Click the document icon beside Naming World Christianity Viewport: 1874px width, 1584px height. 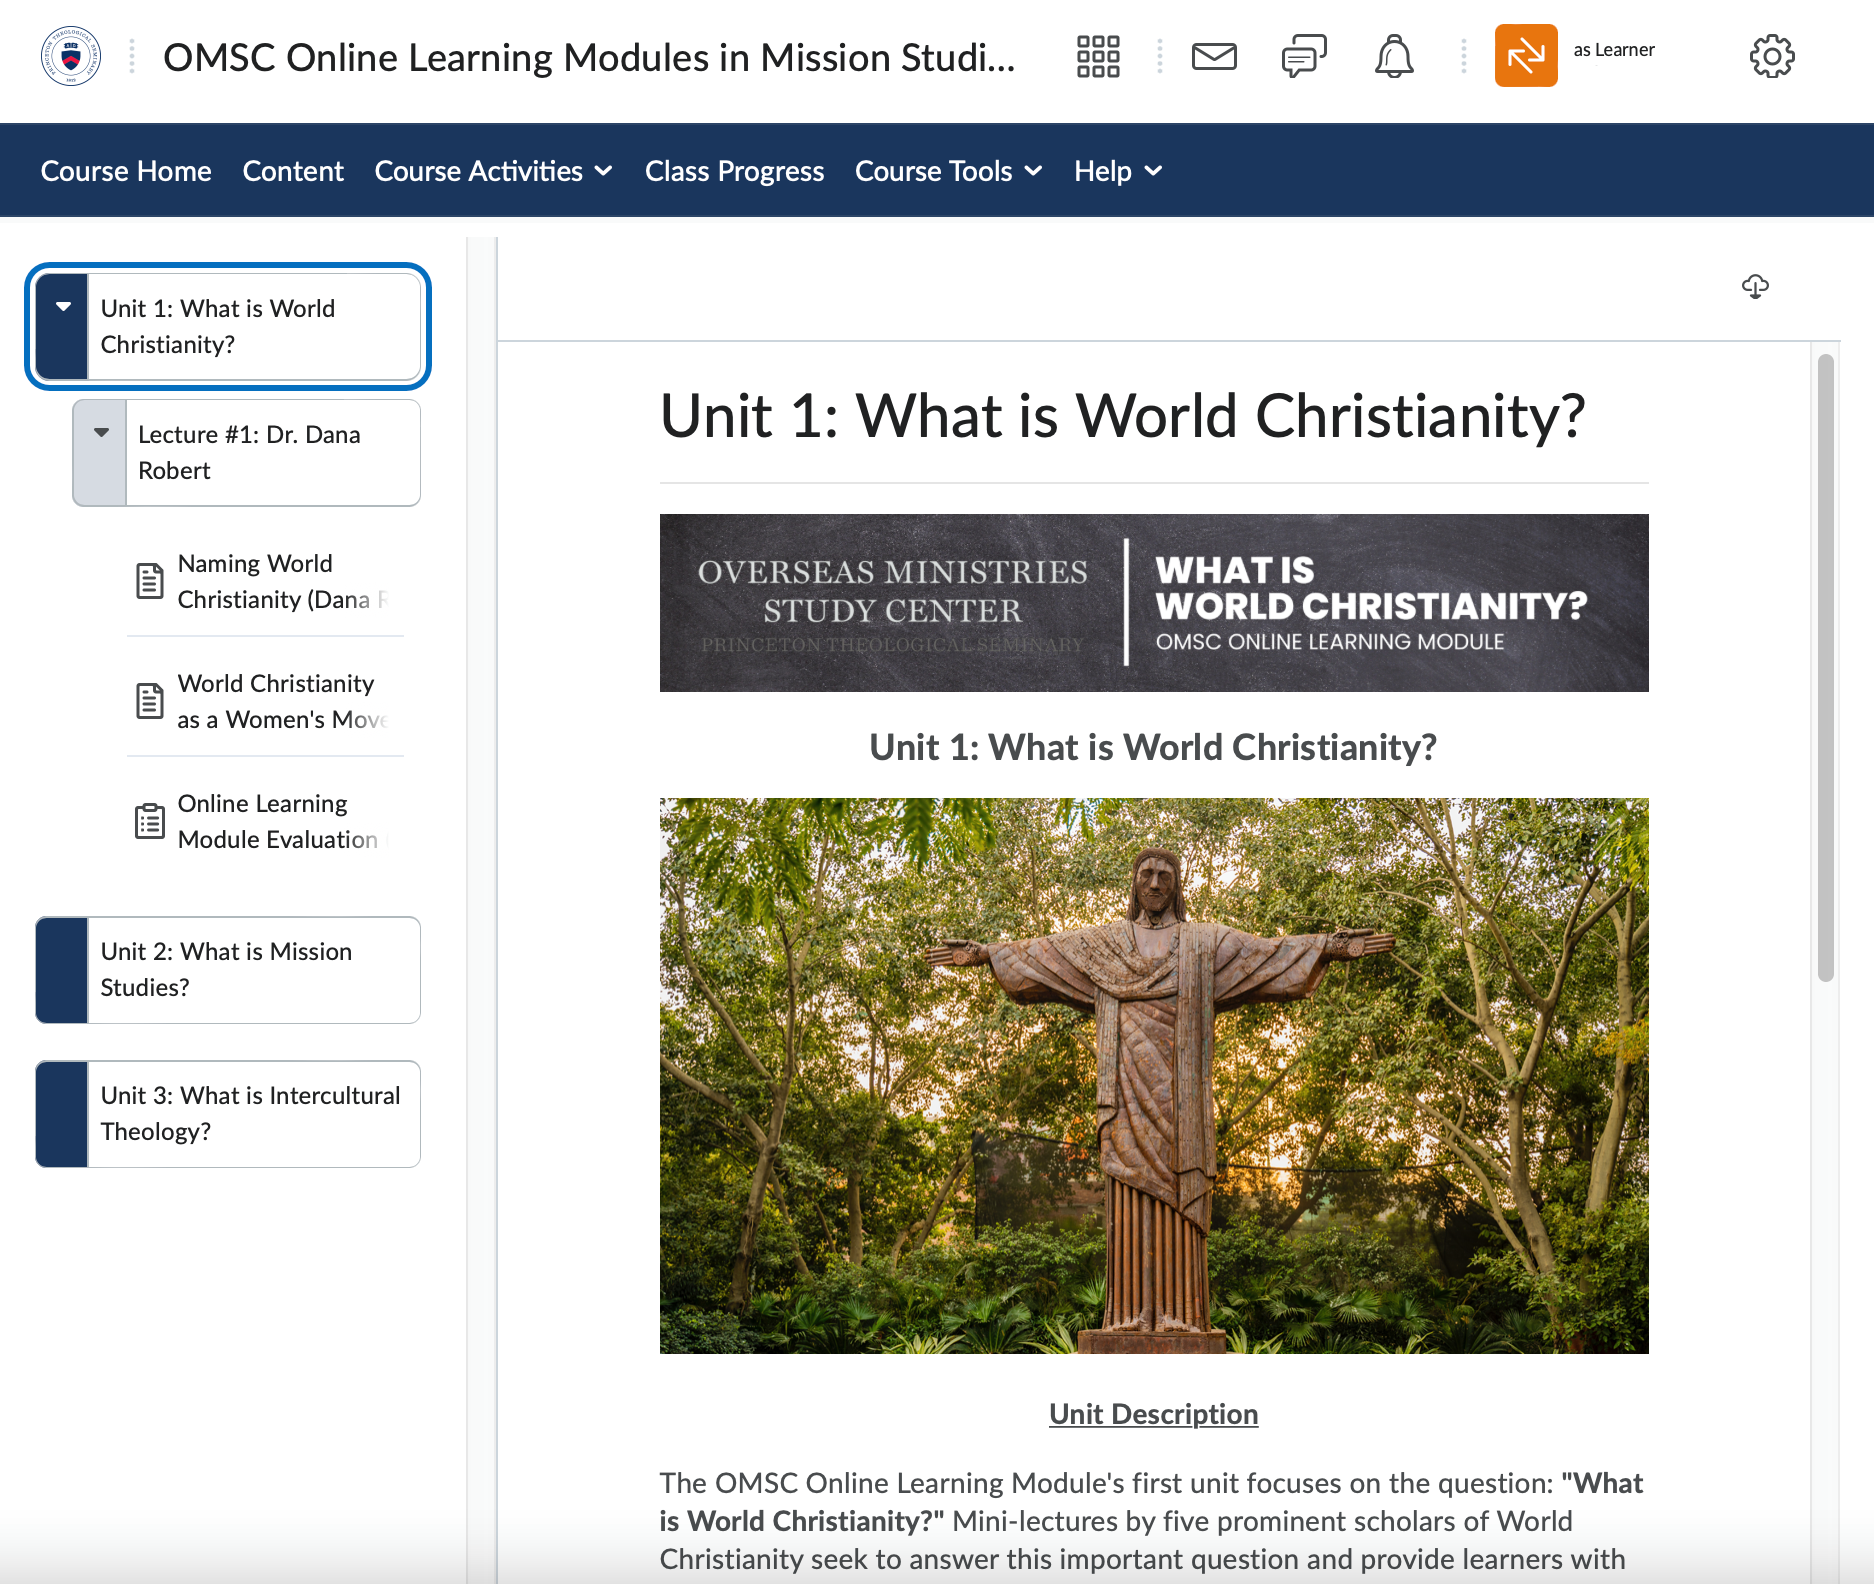[x=149, y=580]
